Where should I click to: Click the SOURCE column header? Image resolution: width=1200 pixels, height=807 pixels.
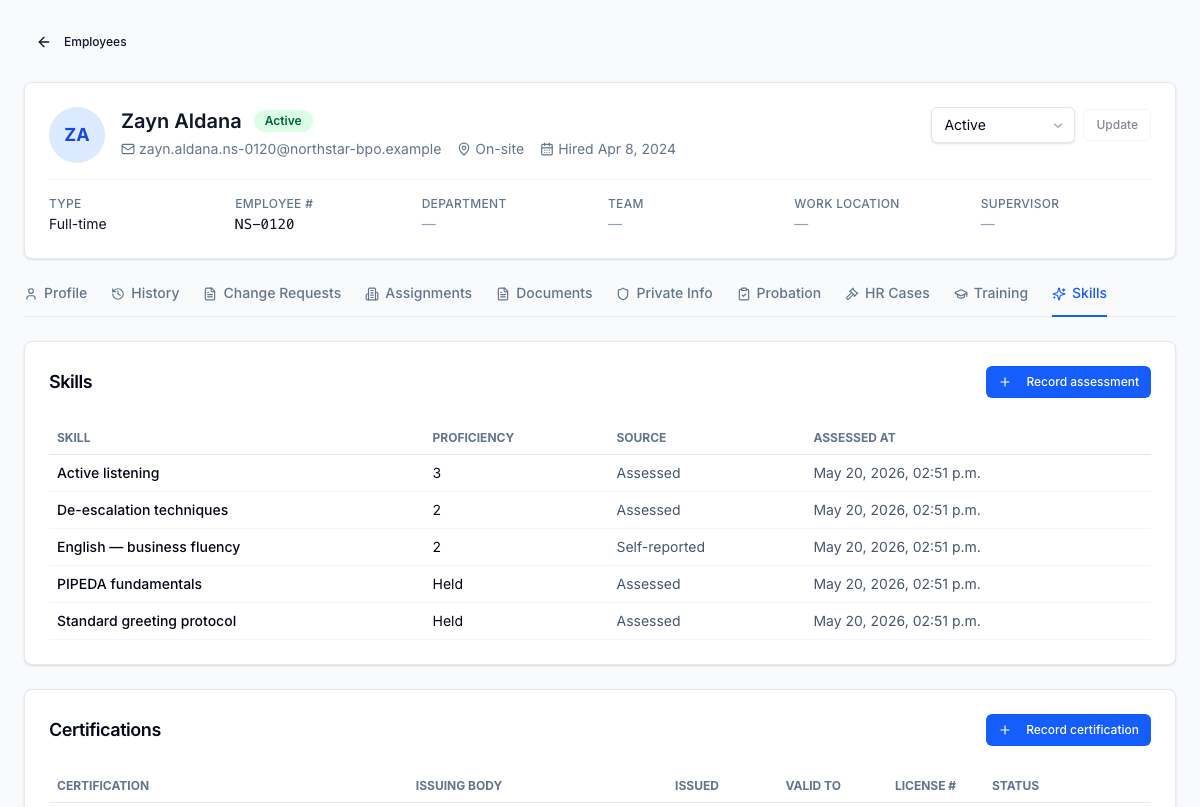click(x=641, y=438)
